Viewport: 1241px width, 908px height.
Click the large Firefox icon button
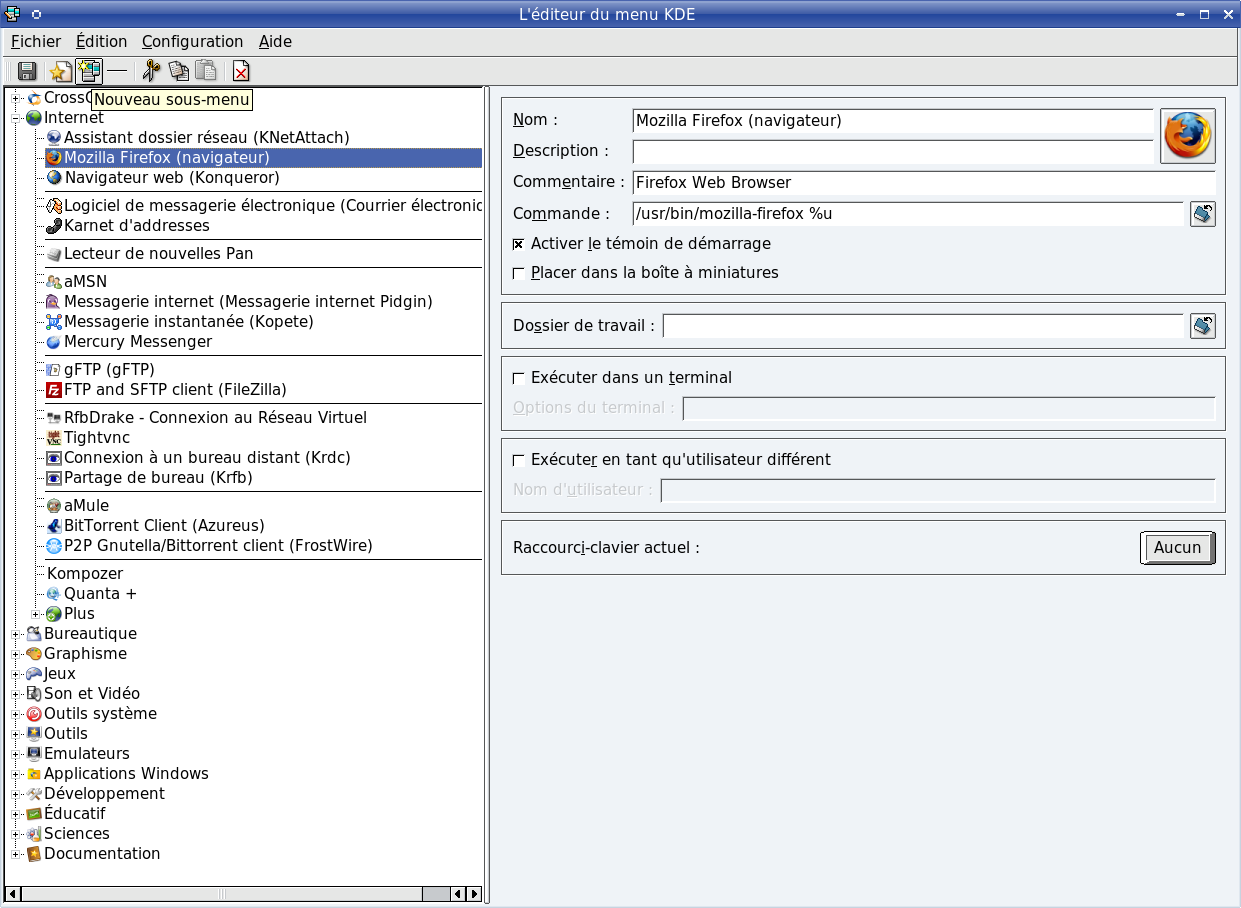click(x=1188, y=136)
